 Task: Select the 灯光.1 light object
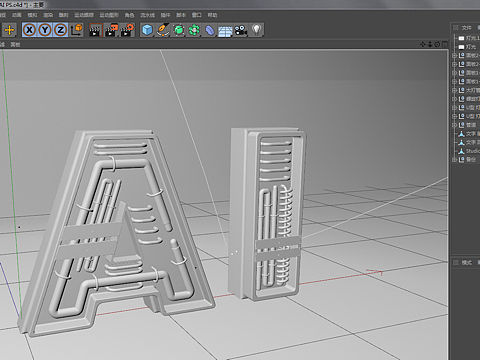click(x=469, y=38)
